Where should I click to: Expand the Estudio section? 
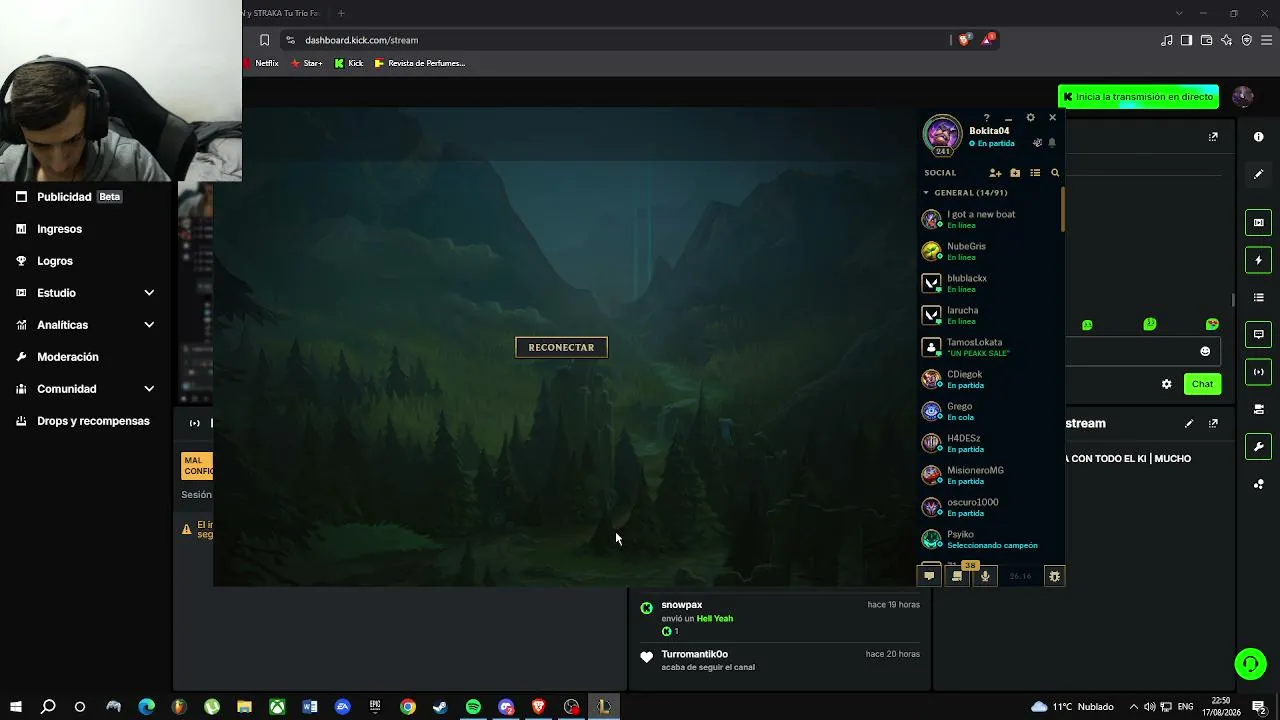pos(87,293)
